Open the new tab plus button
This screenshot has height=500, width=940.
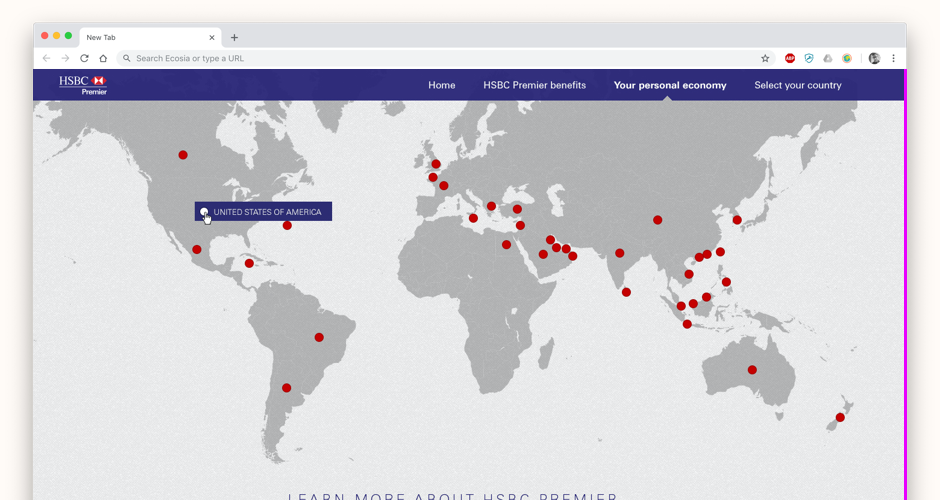coord(234,38)
